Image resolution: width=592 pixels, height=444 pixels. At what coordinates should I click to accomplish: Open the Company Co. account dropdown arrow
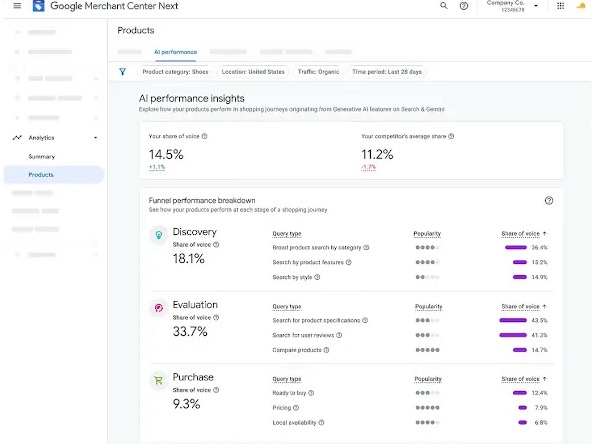[x=536, y=6]
